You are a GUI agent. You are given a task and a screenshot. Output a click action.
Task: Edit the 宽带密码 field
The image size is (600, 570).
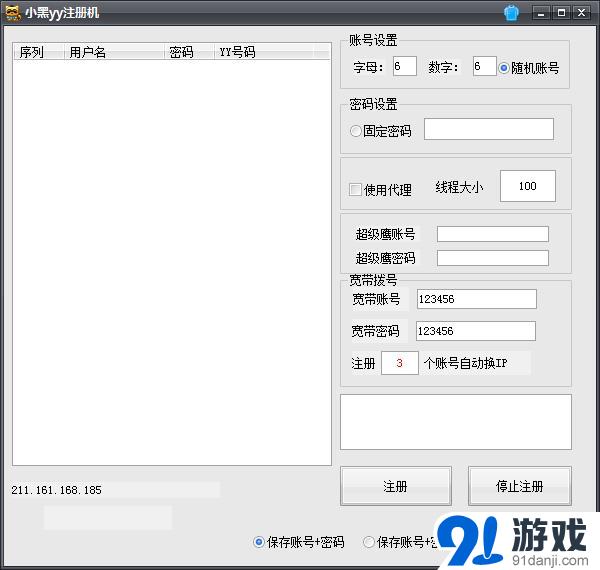(x=476, y=331)
